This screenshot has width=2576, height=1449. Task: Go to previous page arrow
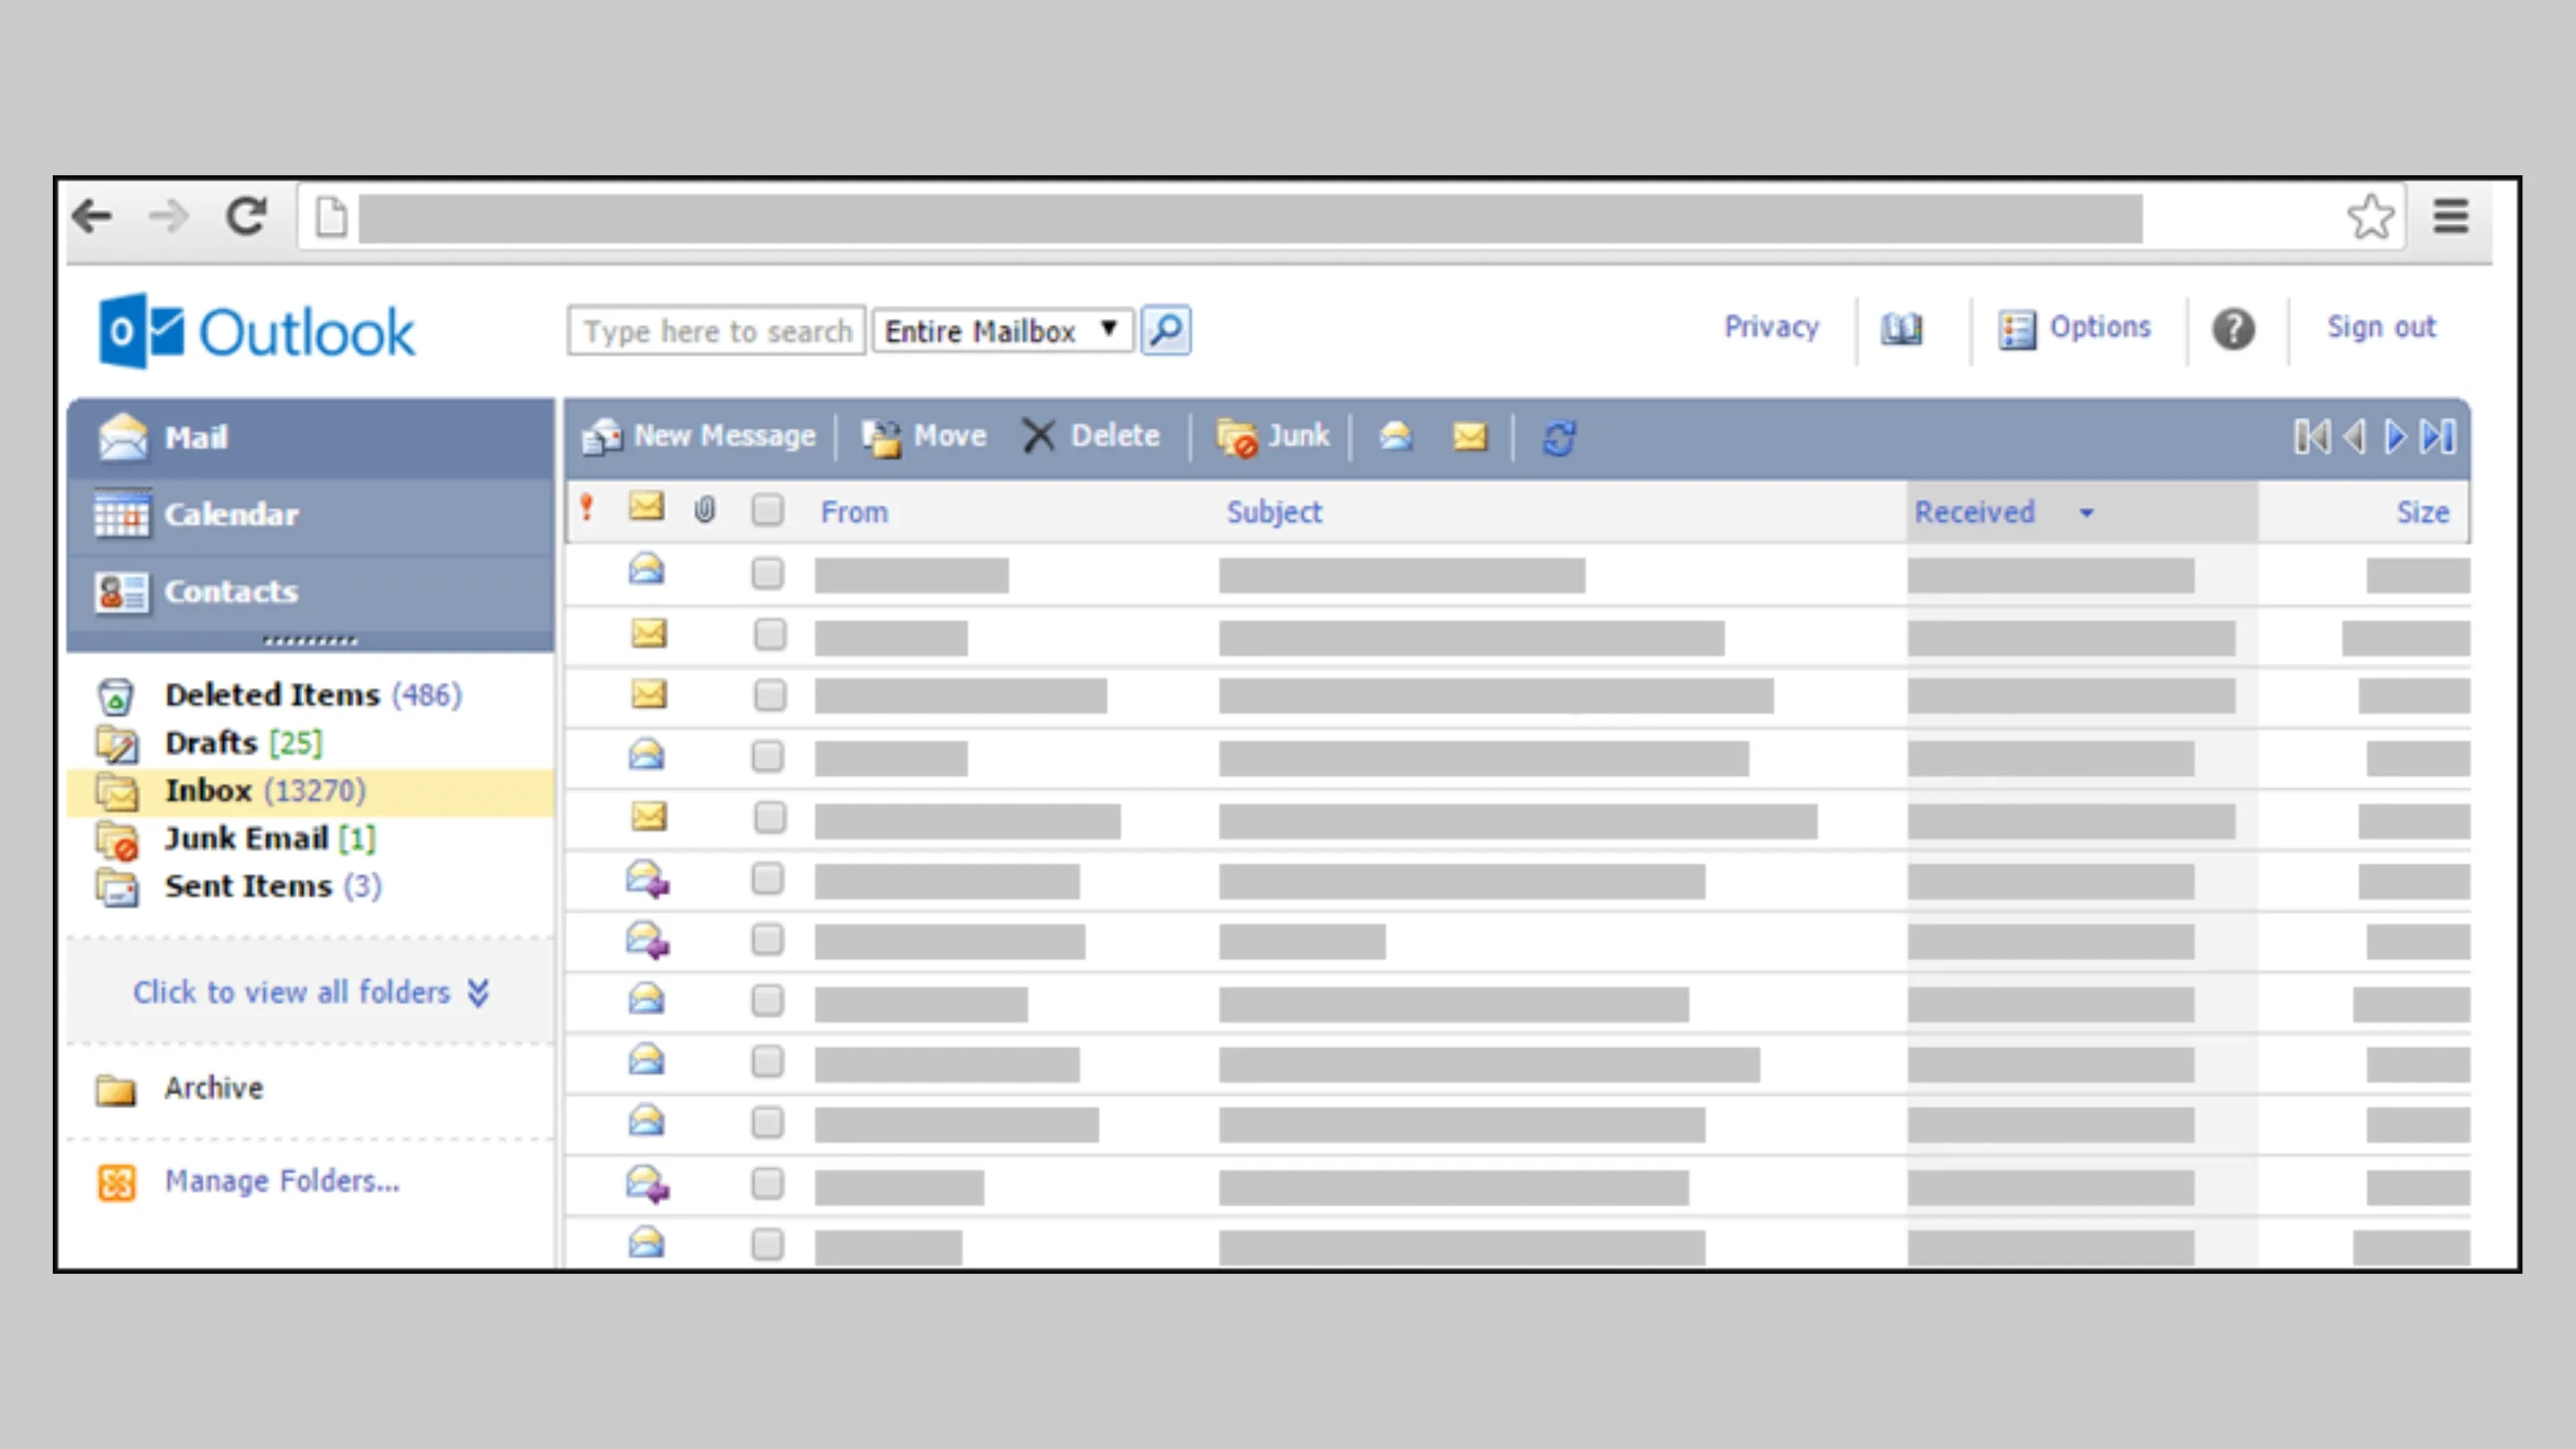coord(2355,437)
